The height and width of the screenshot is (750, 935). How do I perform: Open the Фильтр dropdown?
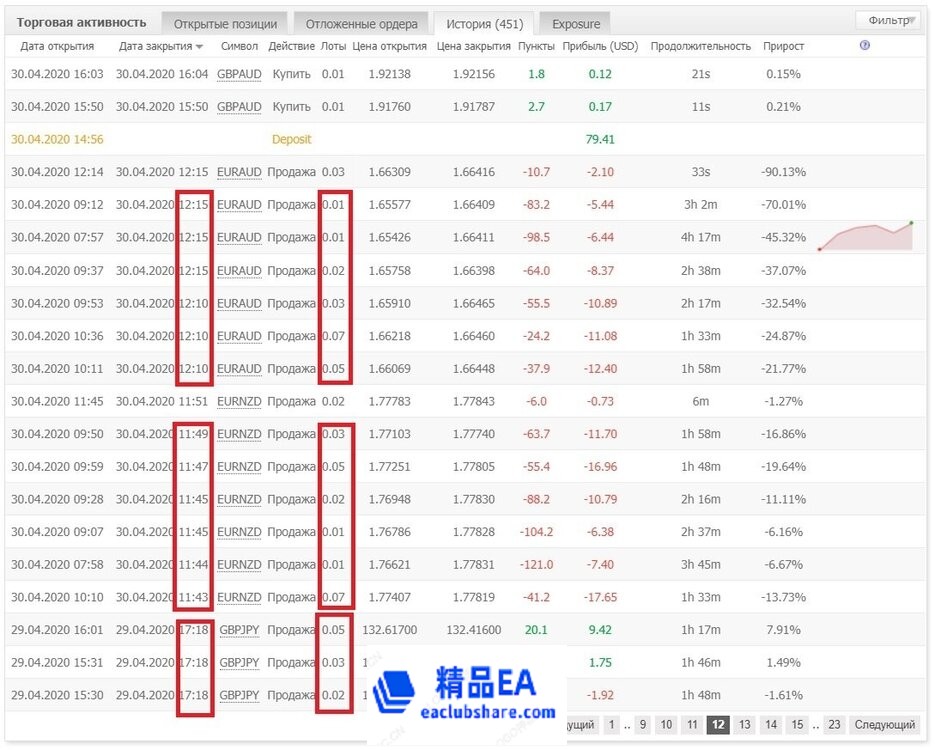pyautogui.click(x=887, y=20)
